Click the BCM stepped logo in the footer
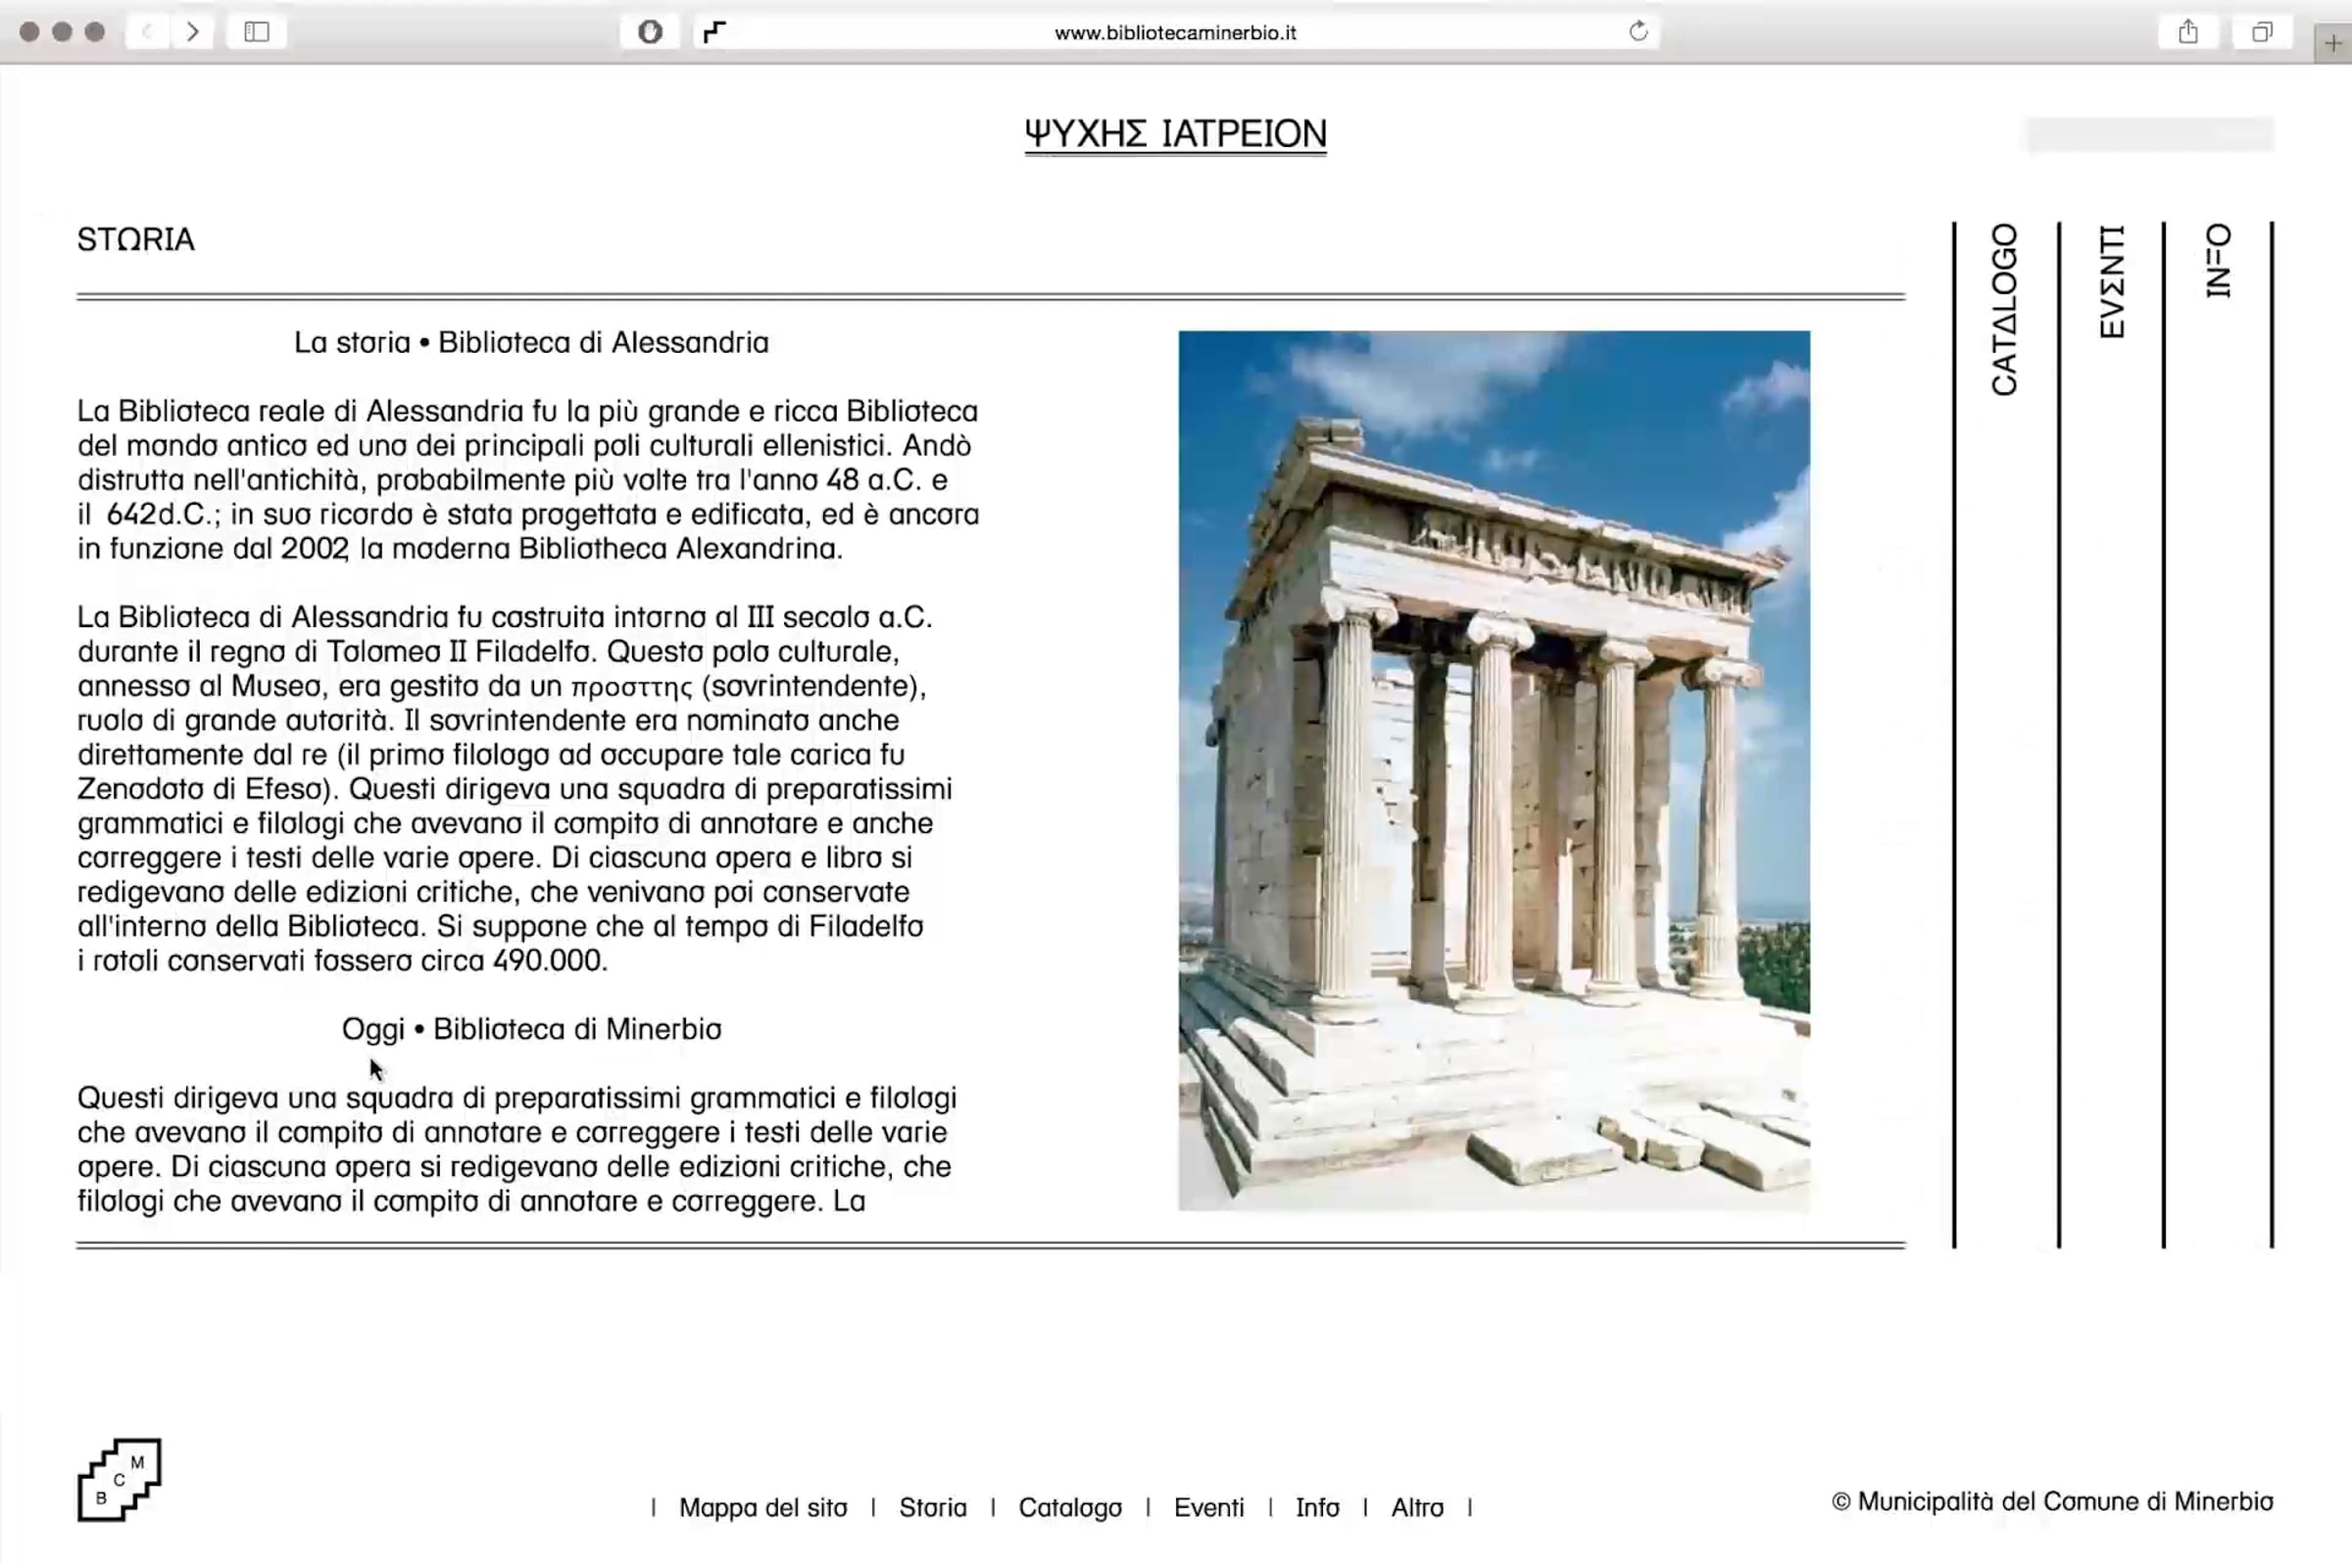Screen dimensions: 2352x1568 (119, 1480)
